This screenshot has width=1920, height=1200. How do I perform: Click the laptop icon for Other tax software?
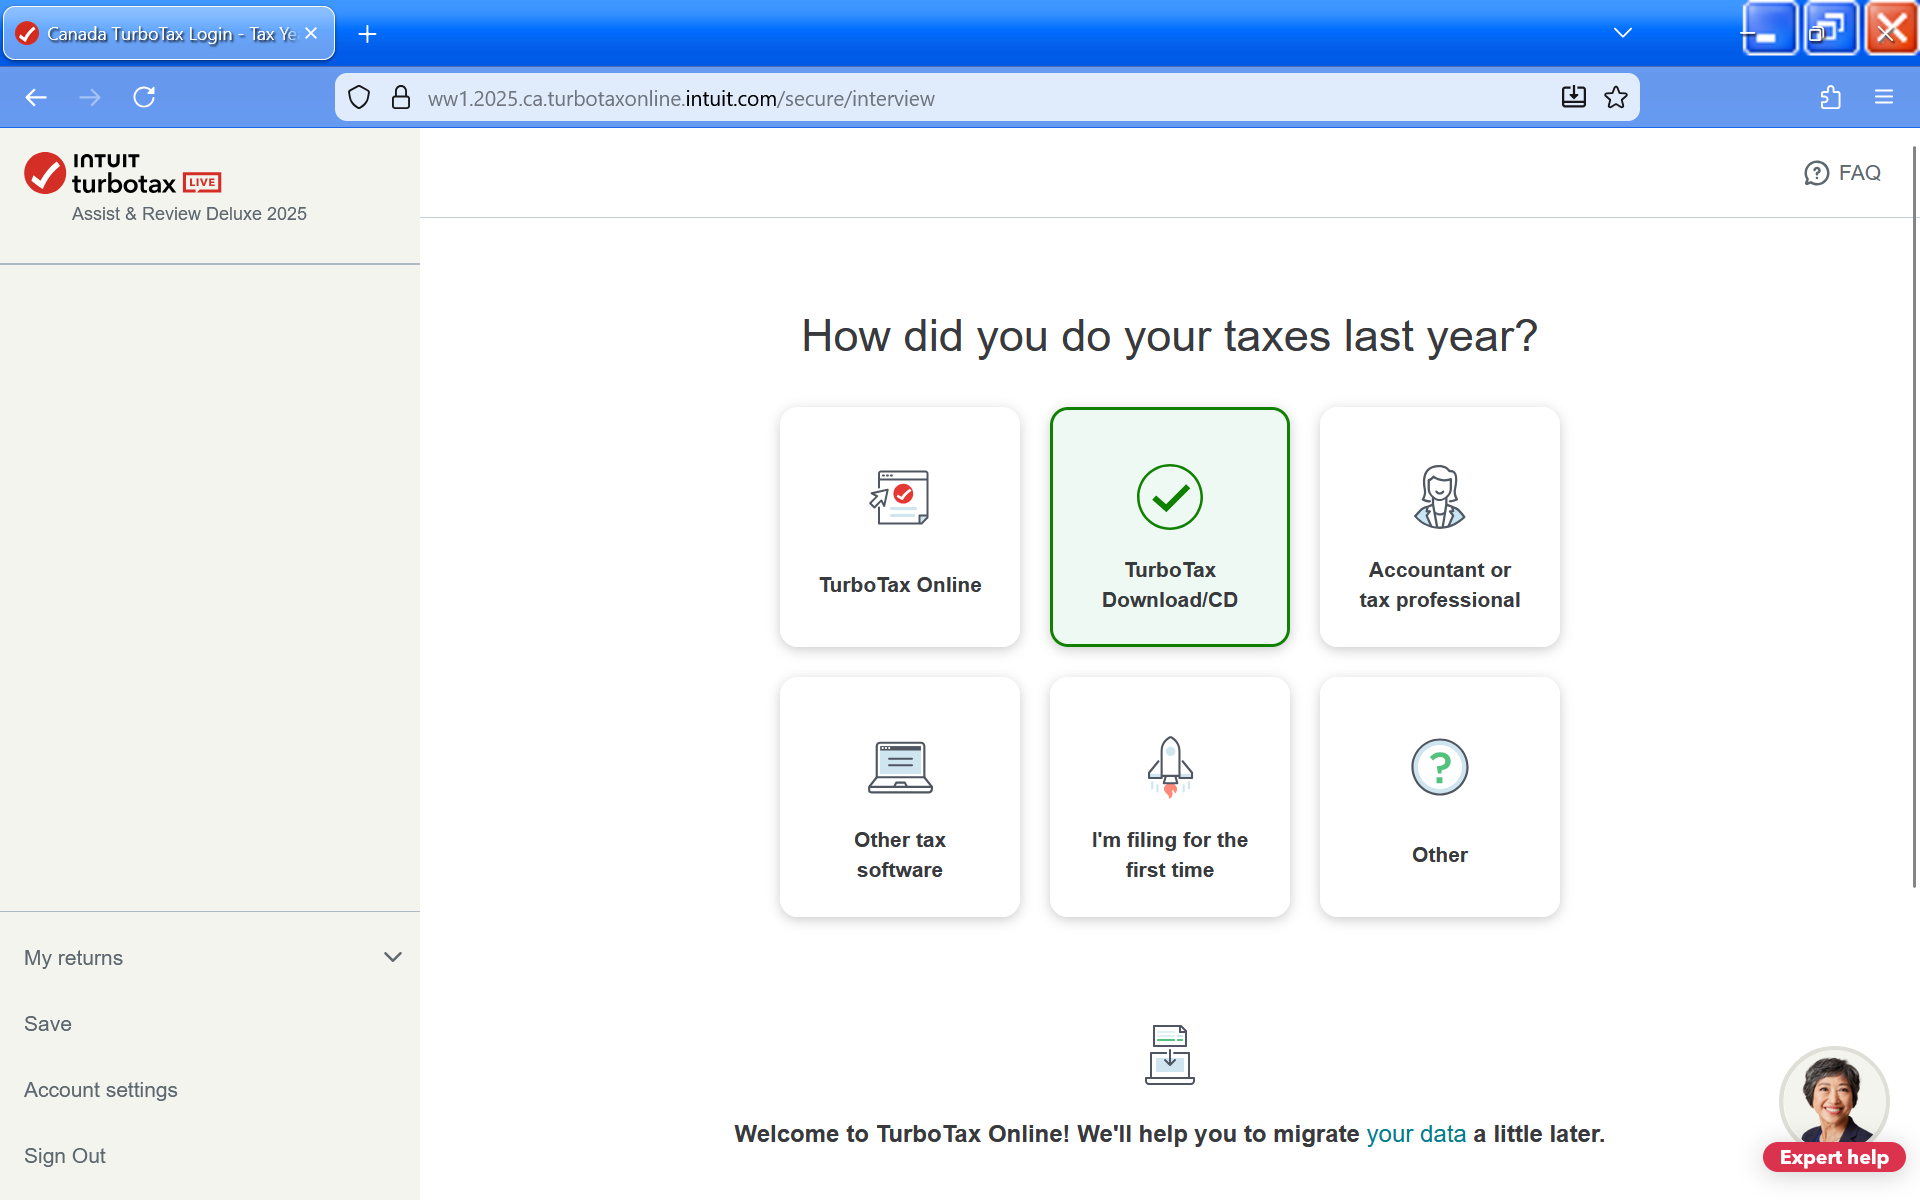pos(900,767)
